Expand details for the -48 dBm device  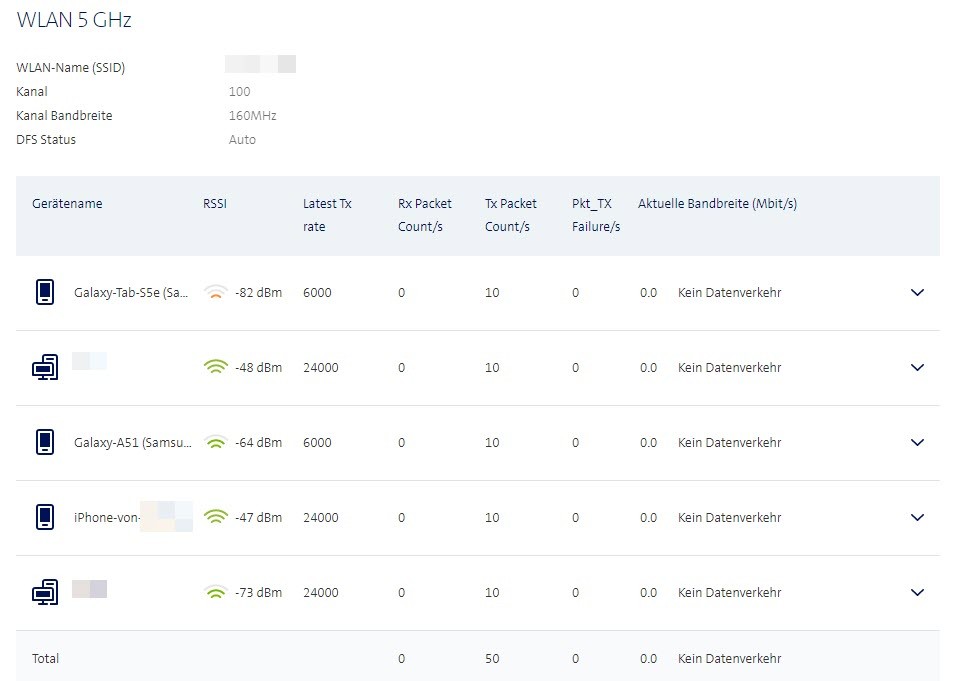[x=917, y=368]
